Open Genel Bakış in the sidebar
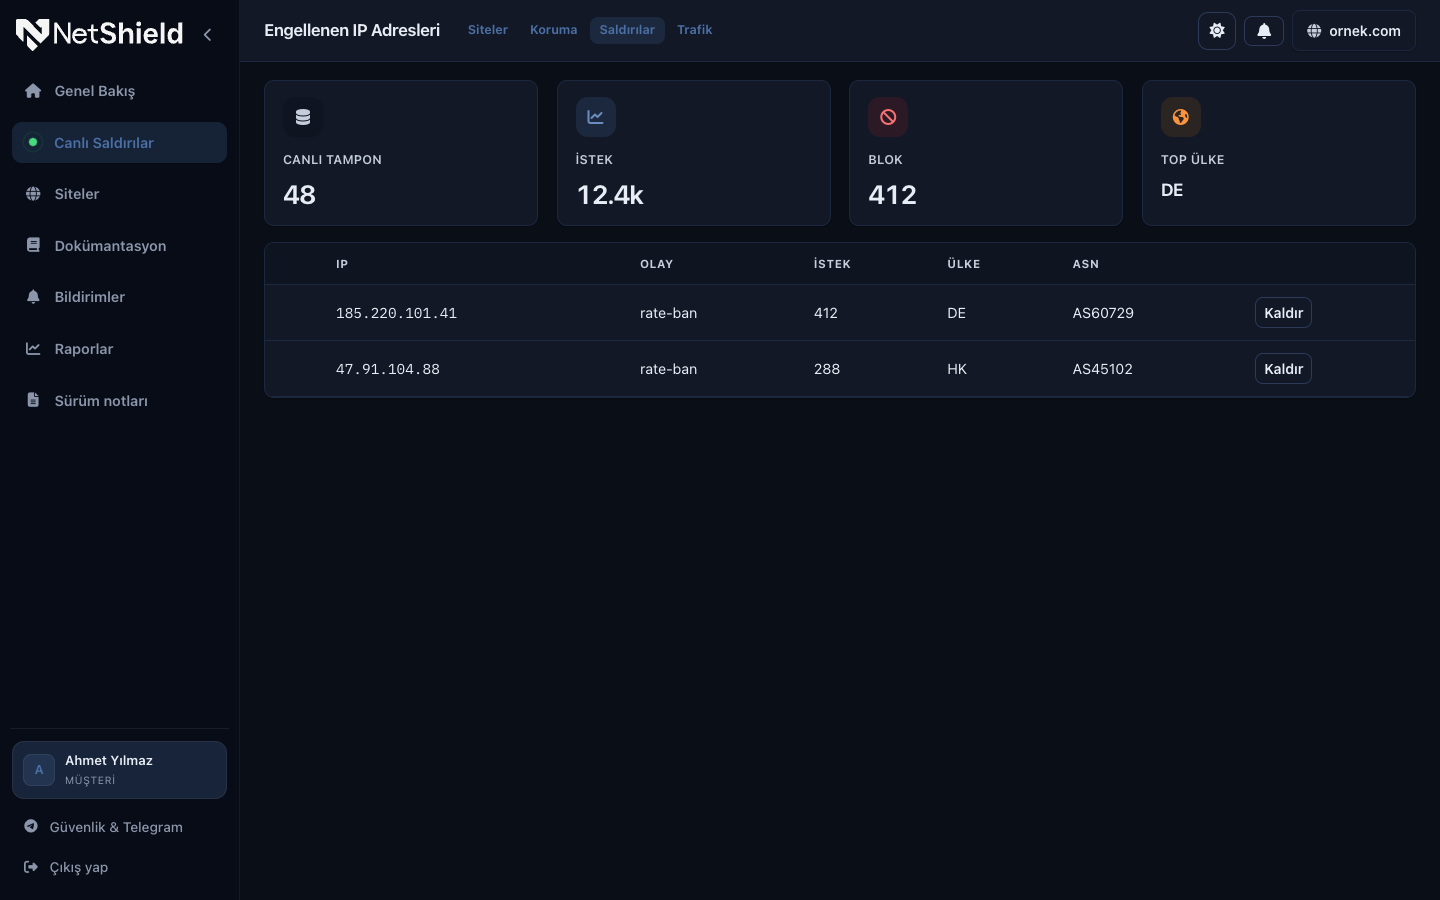 [x=119, y=91]
